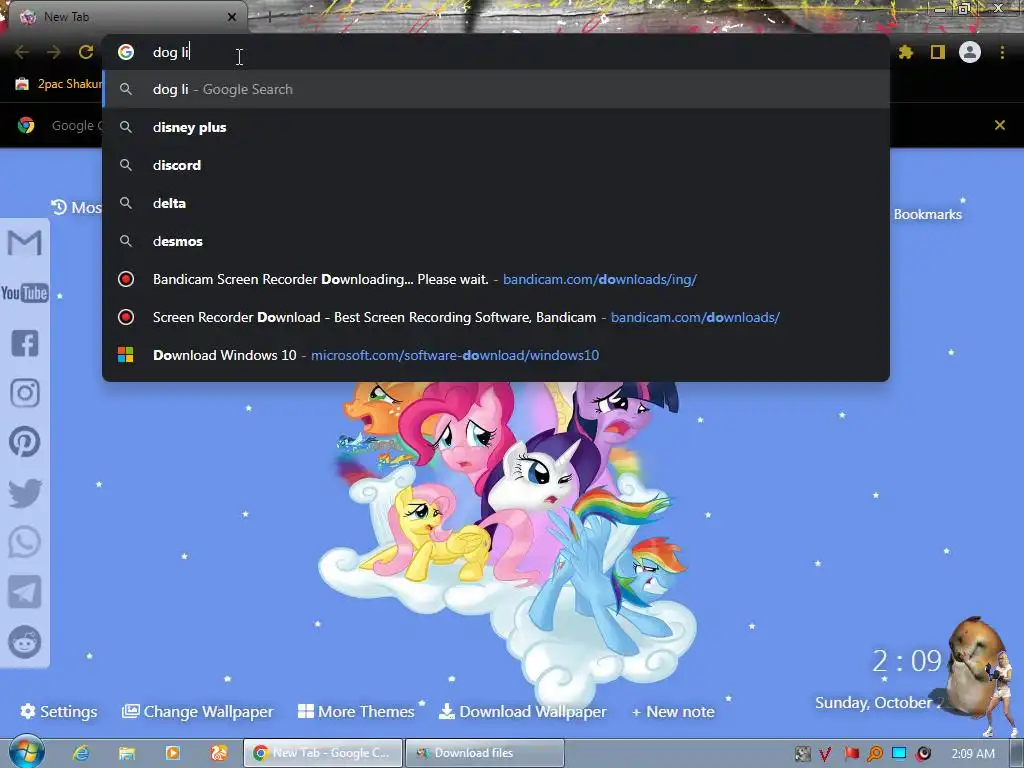This screenshot has width=1024, height=768.
Task: Open Screen Recorder Download Bandicam suggestion
Action: (496, 317)
